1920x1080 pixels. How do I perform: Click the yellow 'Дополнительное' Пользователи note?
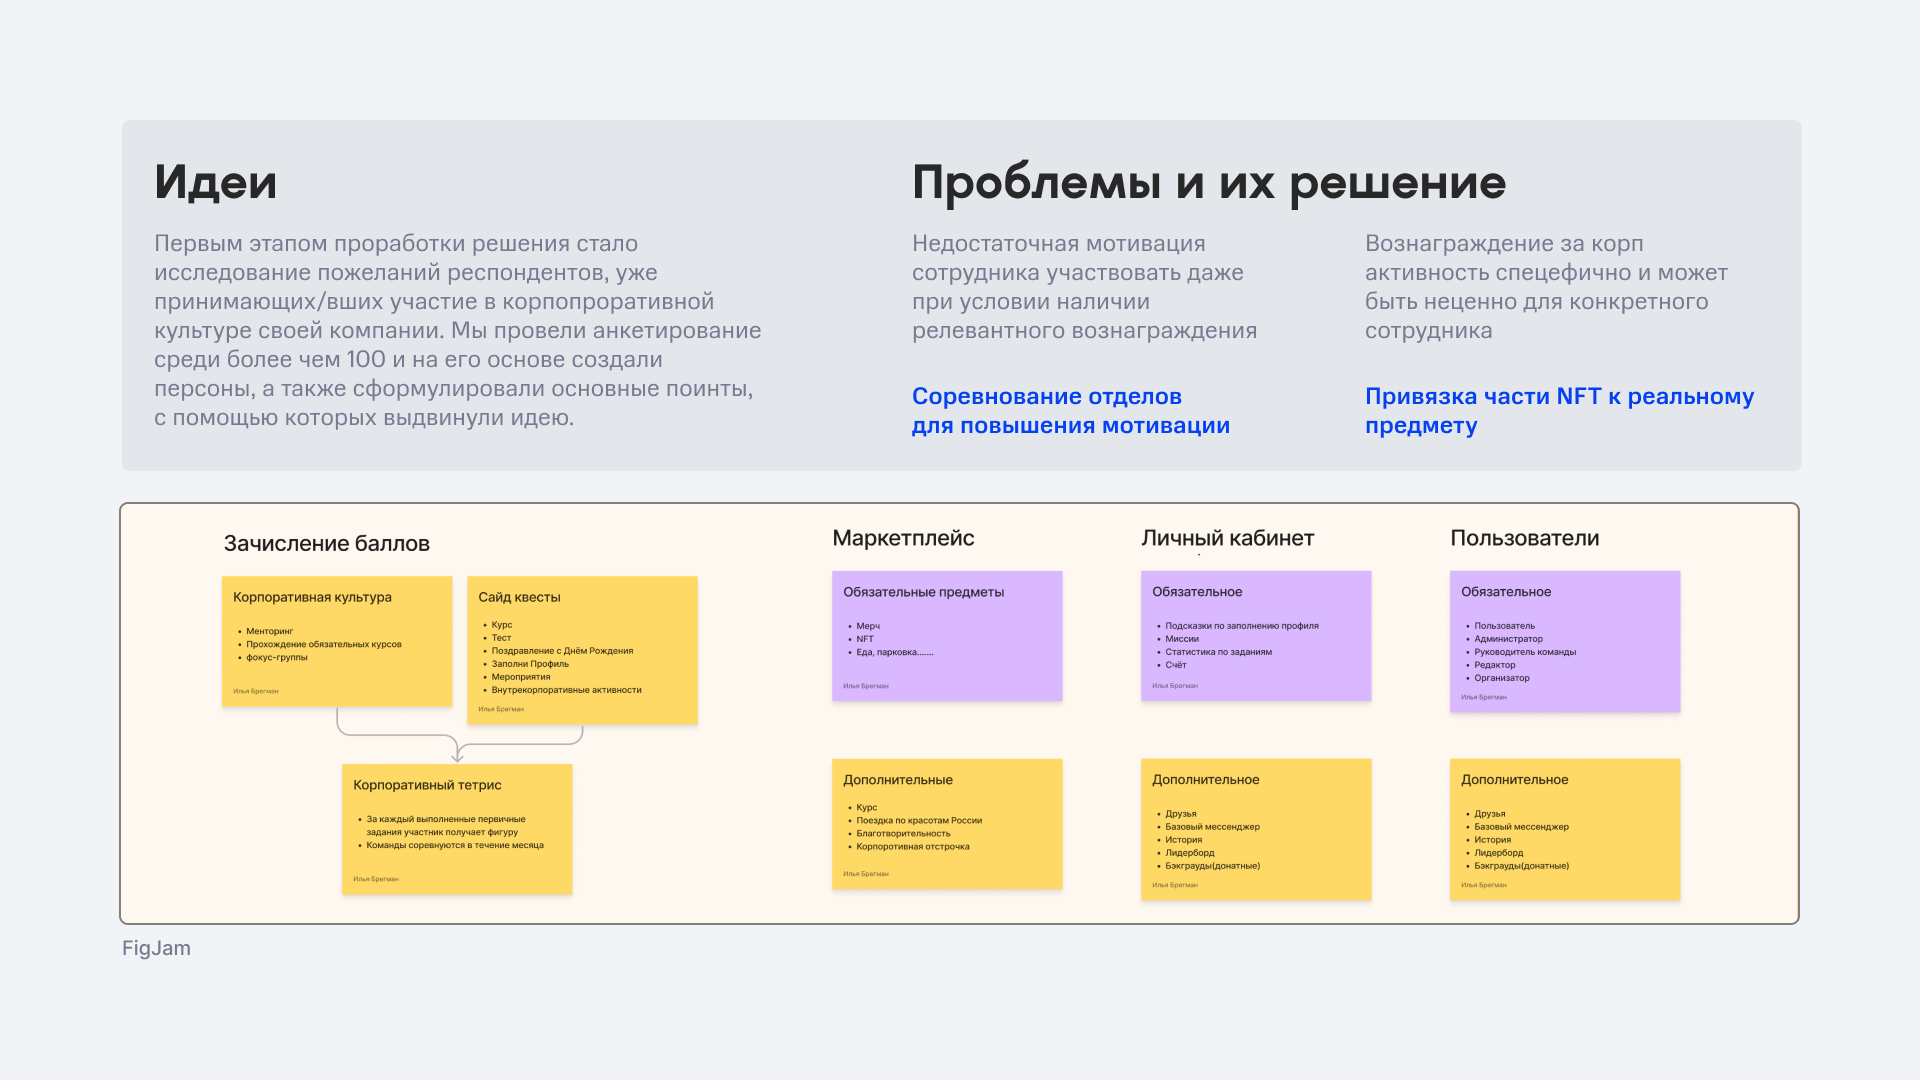tap(1565, 829)
